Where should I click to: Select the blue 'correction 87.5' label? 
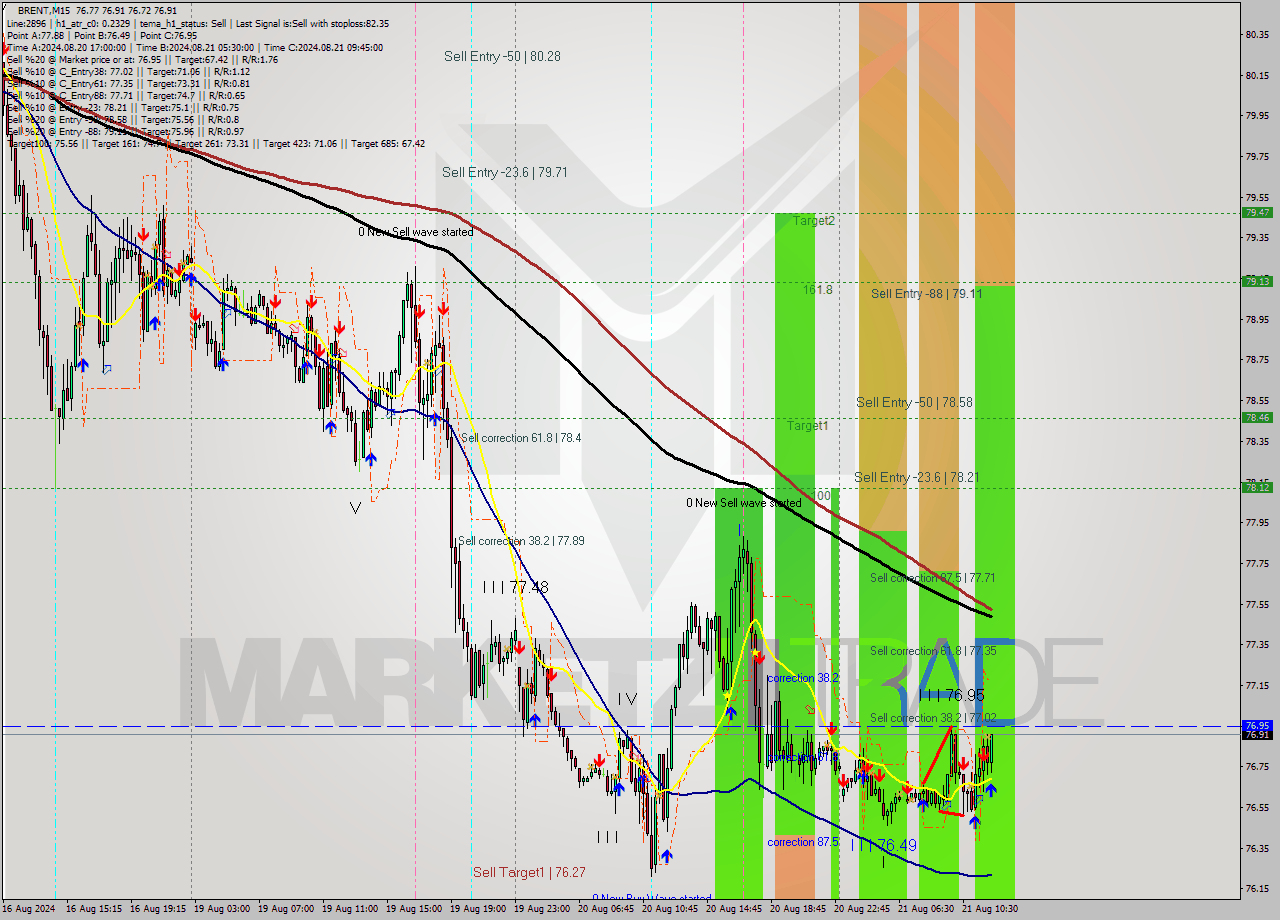(803, 842)
